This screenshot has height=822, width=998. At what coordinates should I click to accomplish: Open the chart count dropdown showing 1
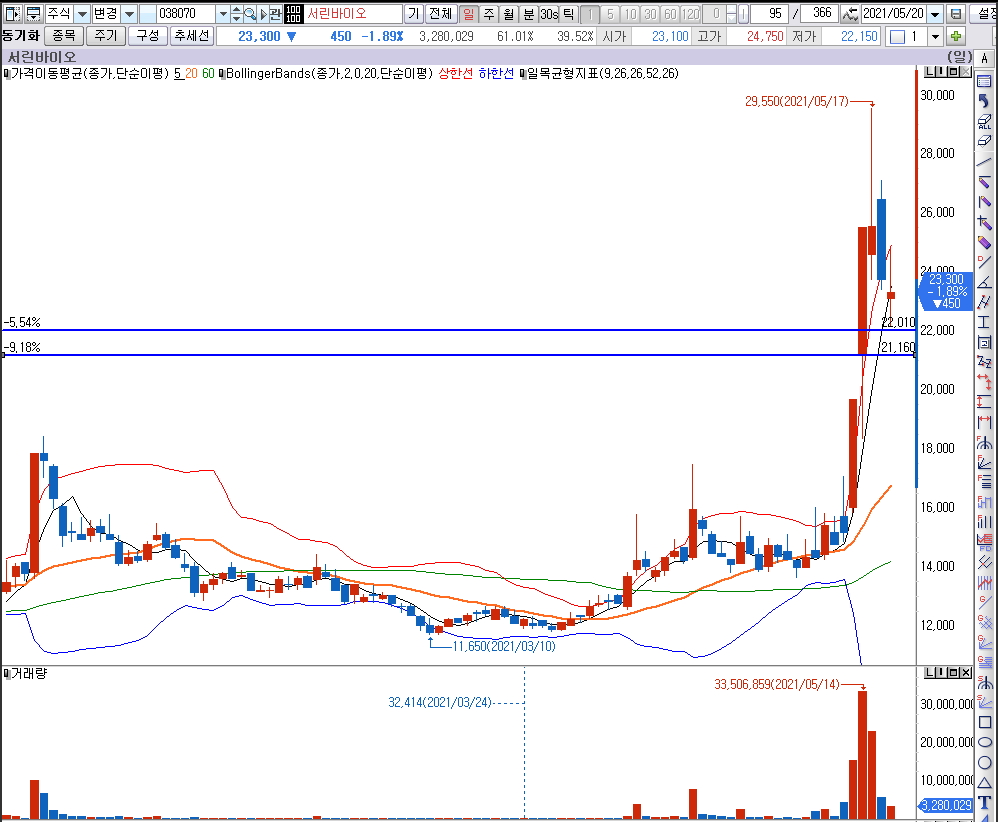(x=935, y=36)
